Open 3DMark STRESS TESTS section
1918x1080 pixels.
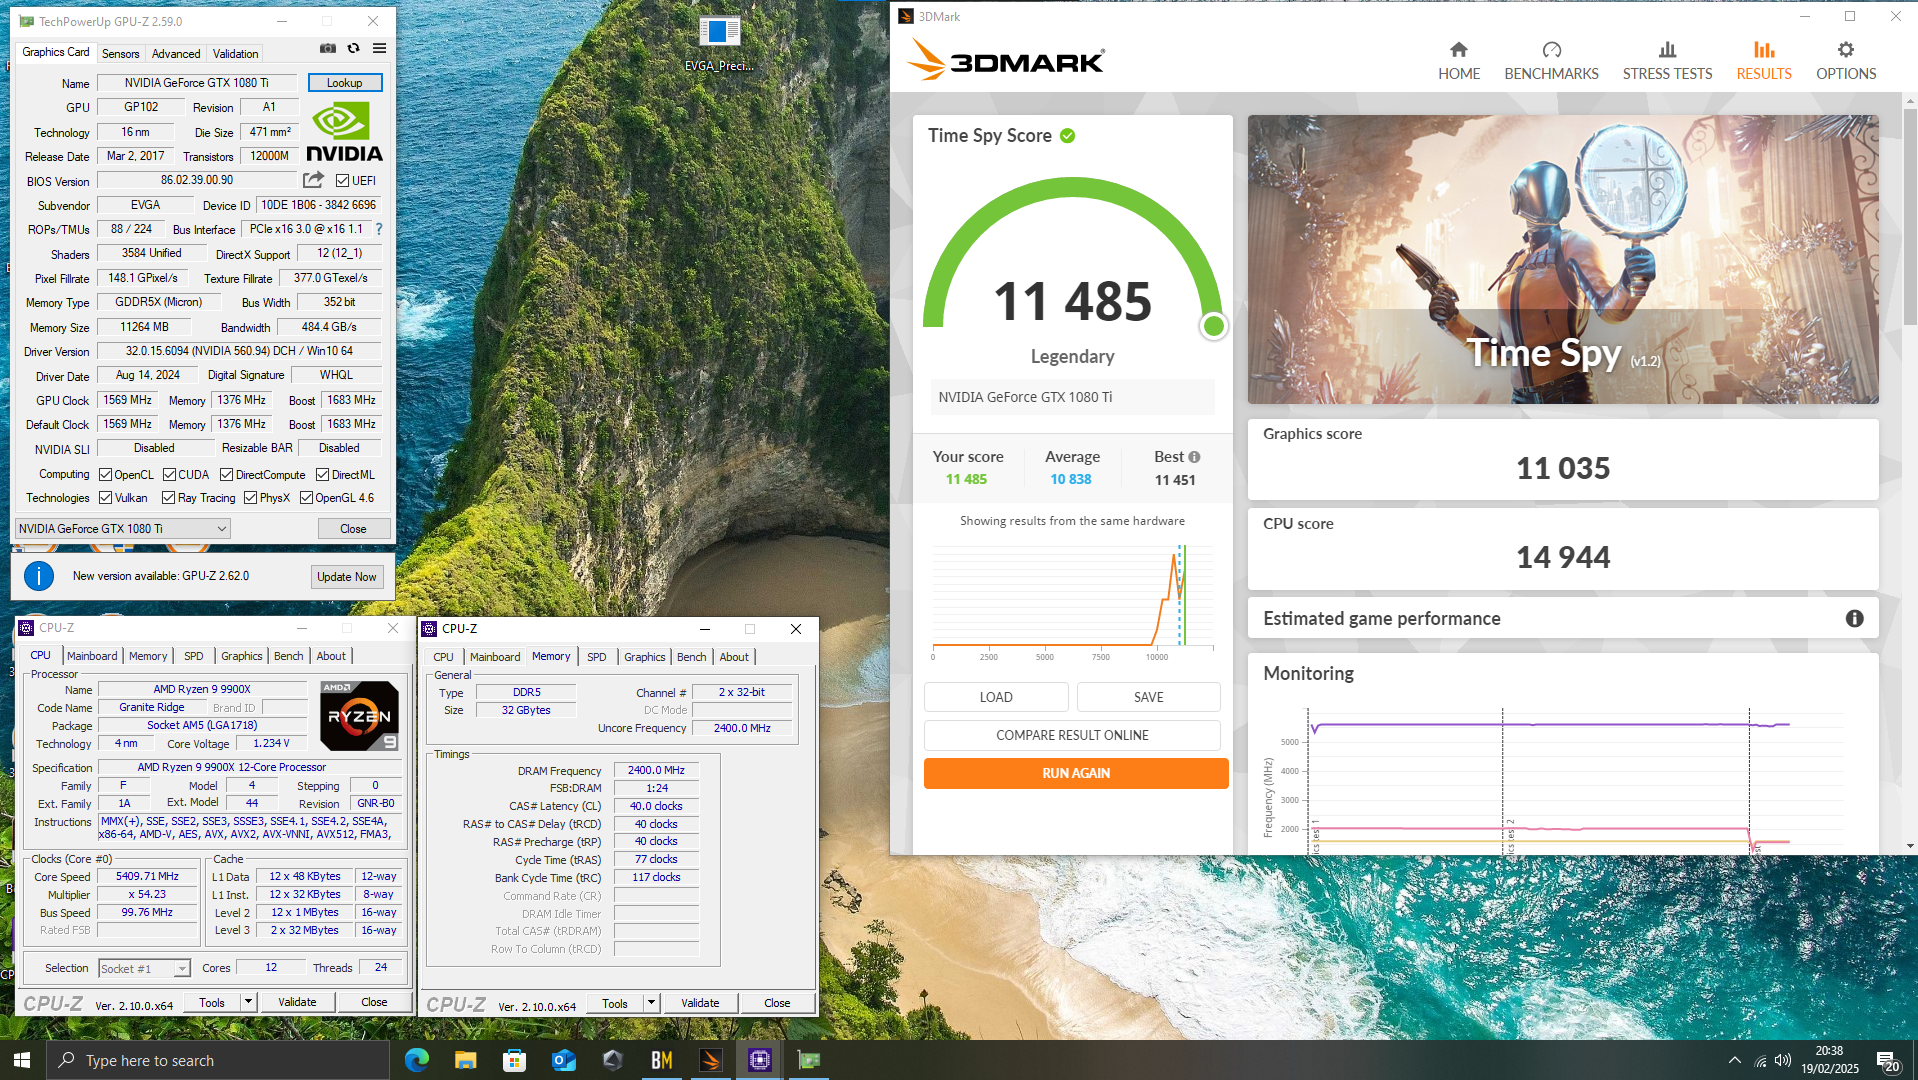coord(1667,61)
